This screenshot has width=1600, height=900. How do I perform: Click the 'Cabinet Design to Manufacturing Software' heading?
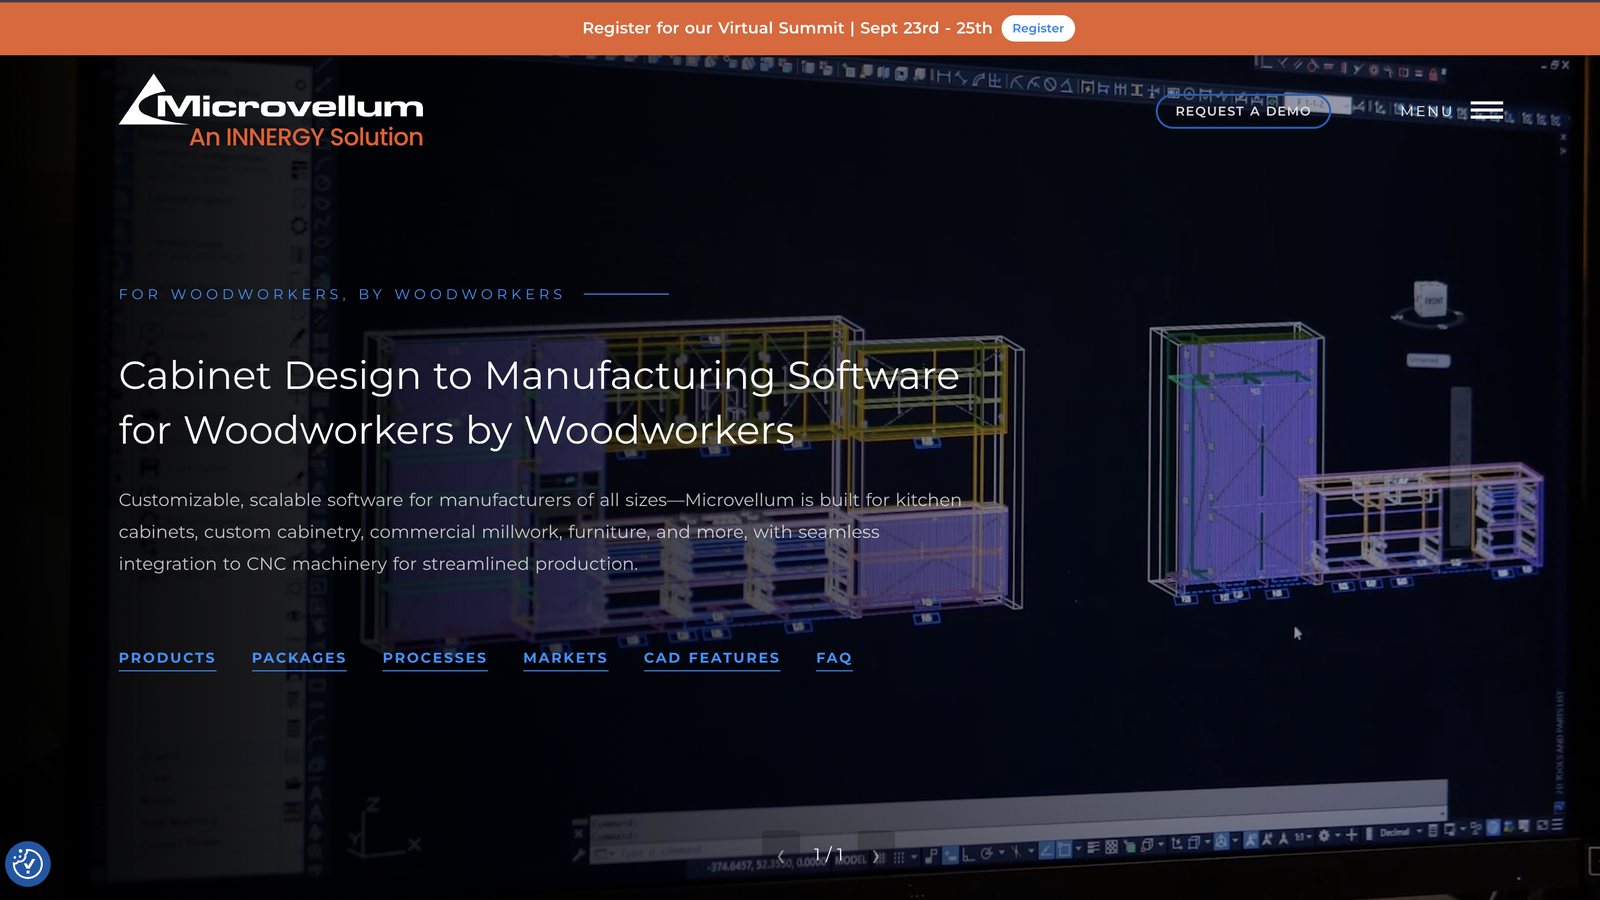click(539, 403)
